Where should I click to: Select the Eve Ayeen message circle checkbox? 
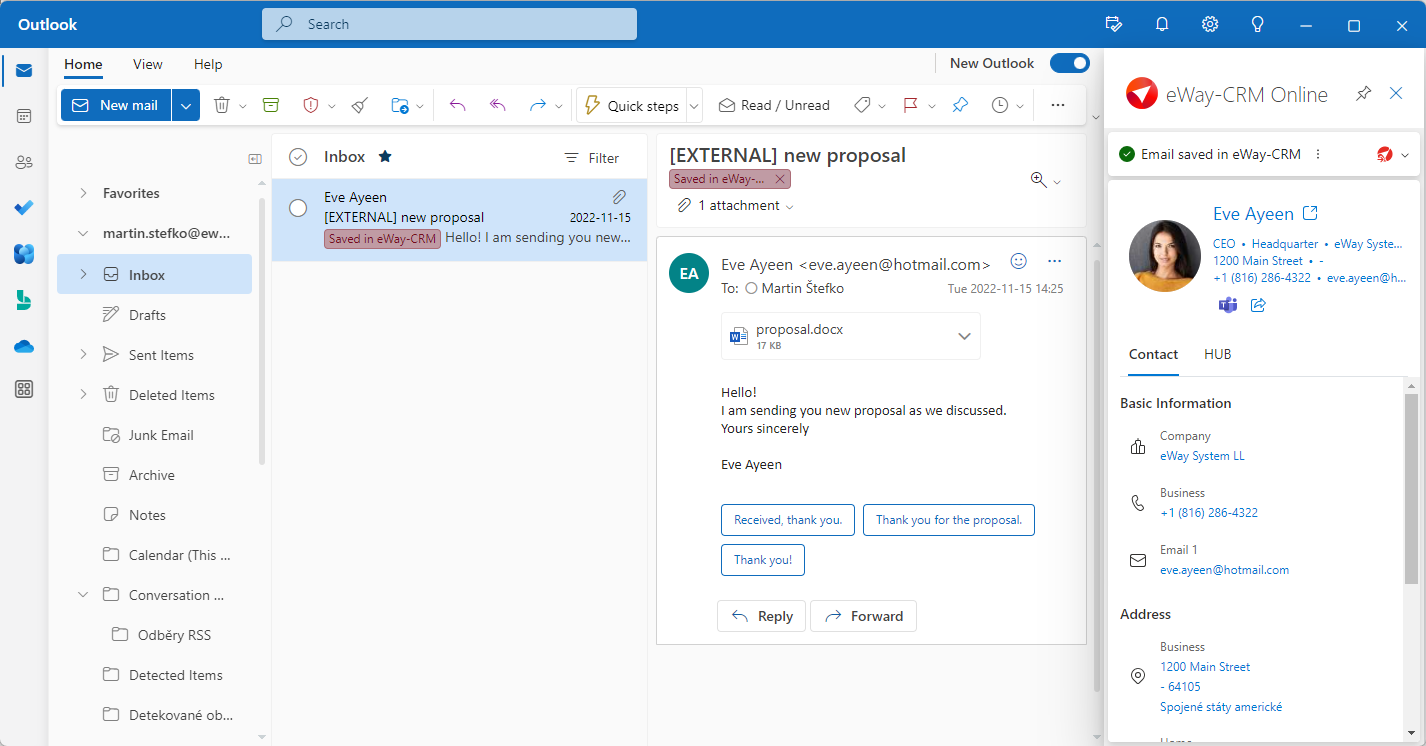[297, 208]
